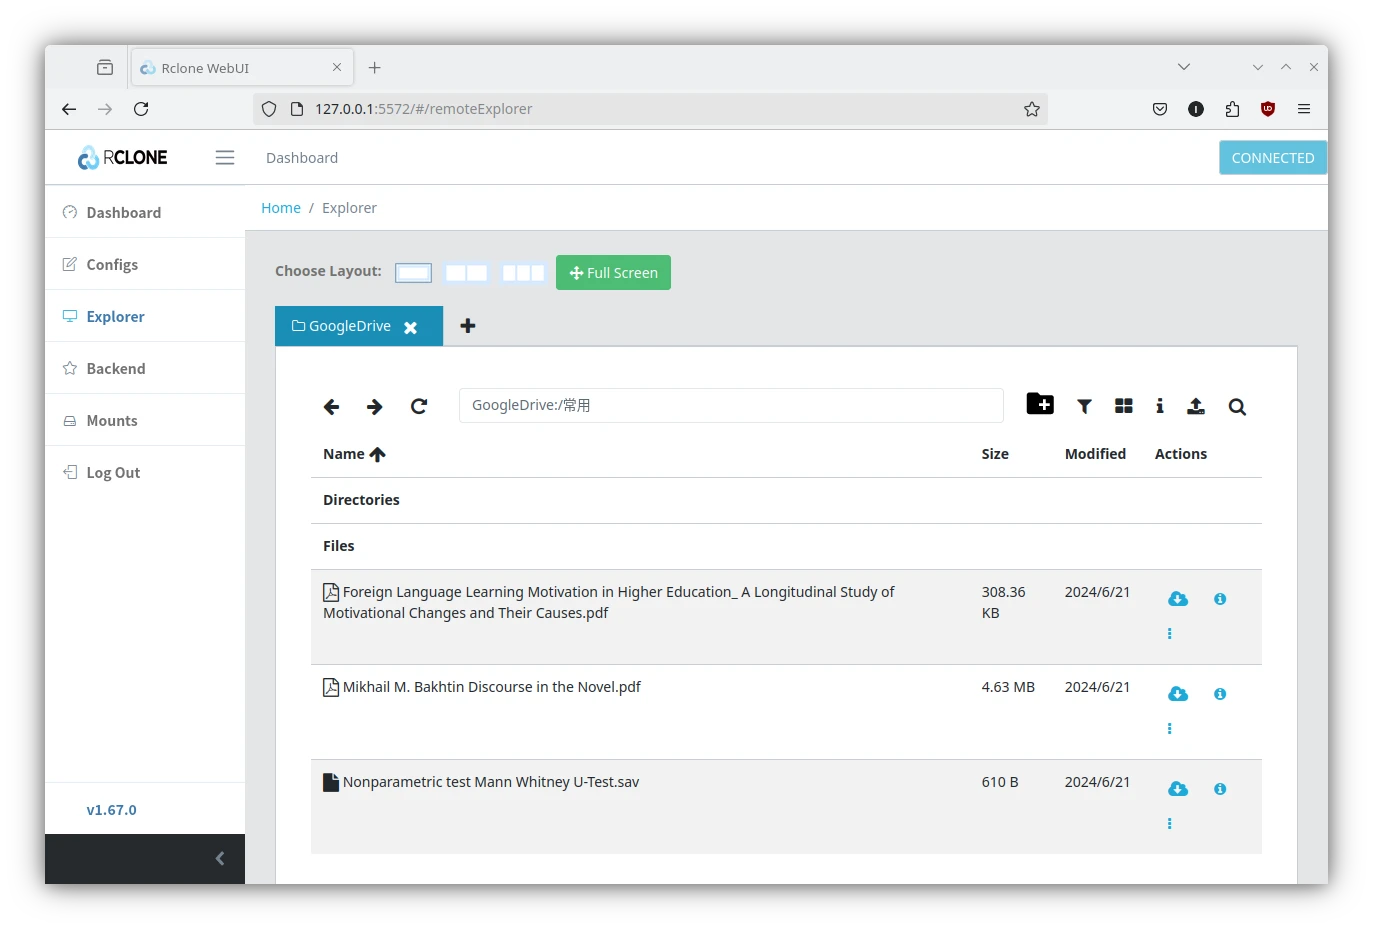
Task: Go back one page in browser
Action: pos(69,109)
